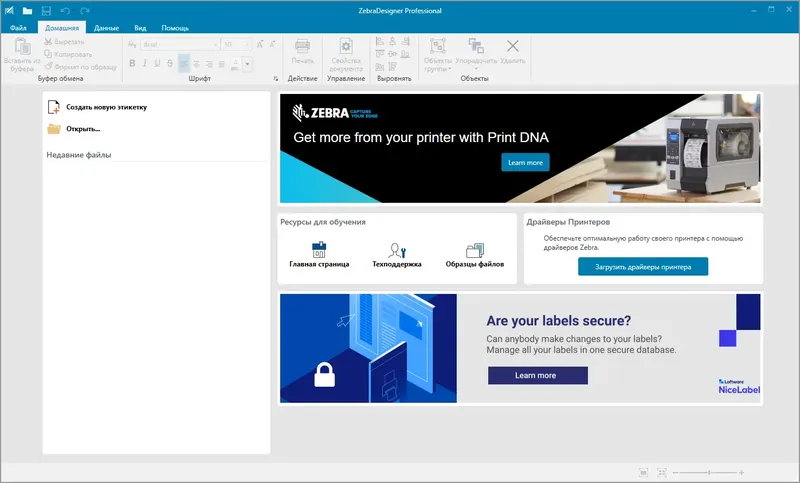Open Свойства документа document properties
This screenshot has width=800, height=483.
(346, 55)
